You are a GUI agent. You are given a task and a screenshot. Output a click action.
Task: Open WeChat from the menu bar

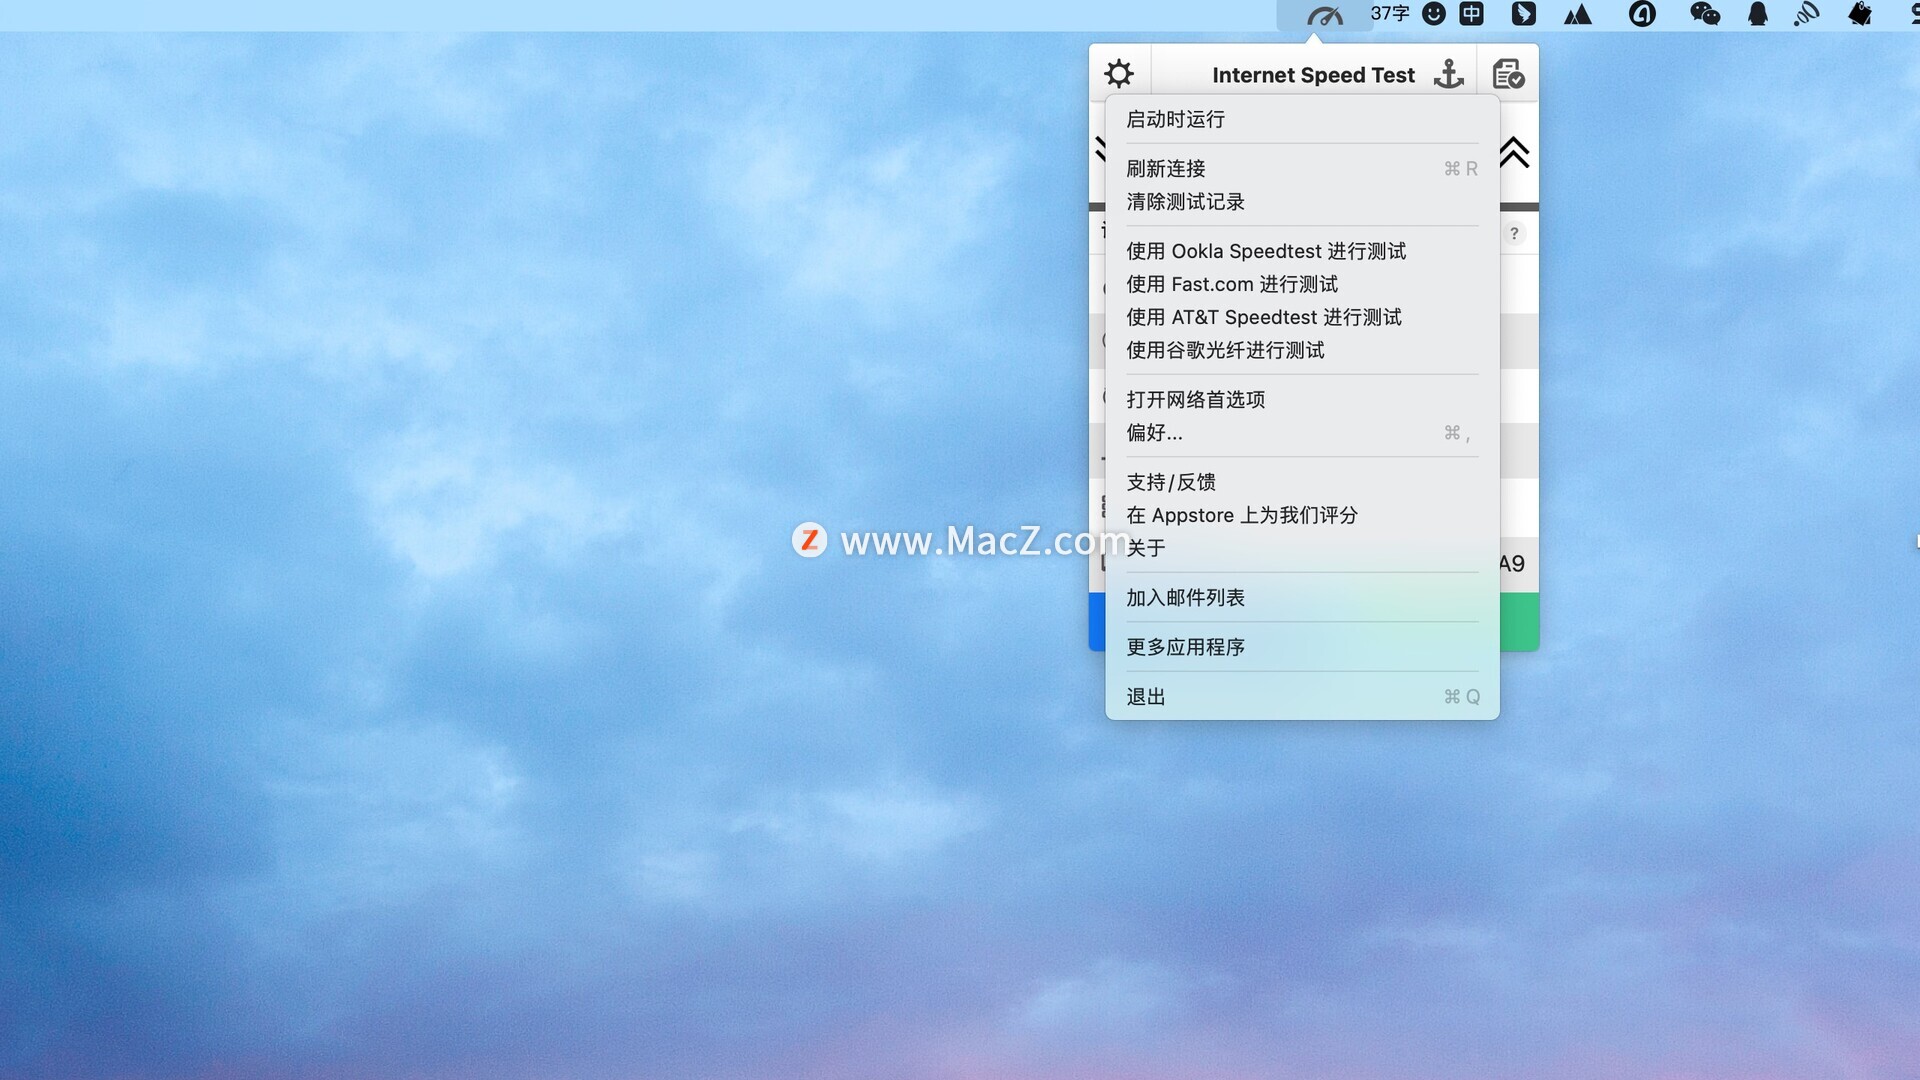pyautogui.click(x=1704, y=14)
